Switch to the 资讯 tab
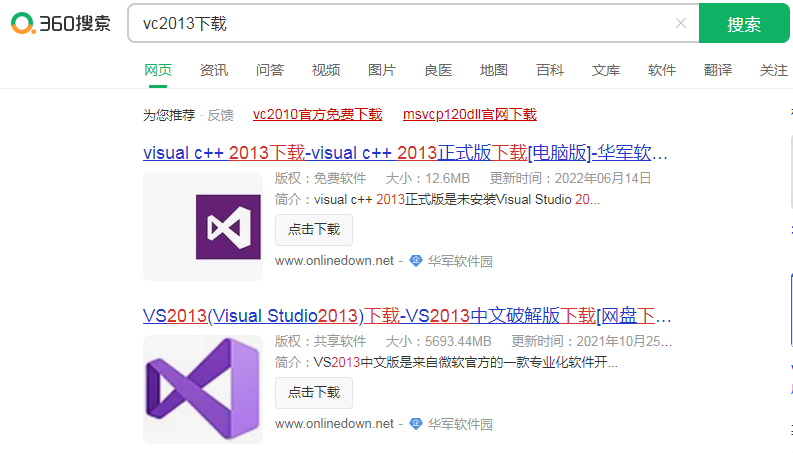 [214, 70]
